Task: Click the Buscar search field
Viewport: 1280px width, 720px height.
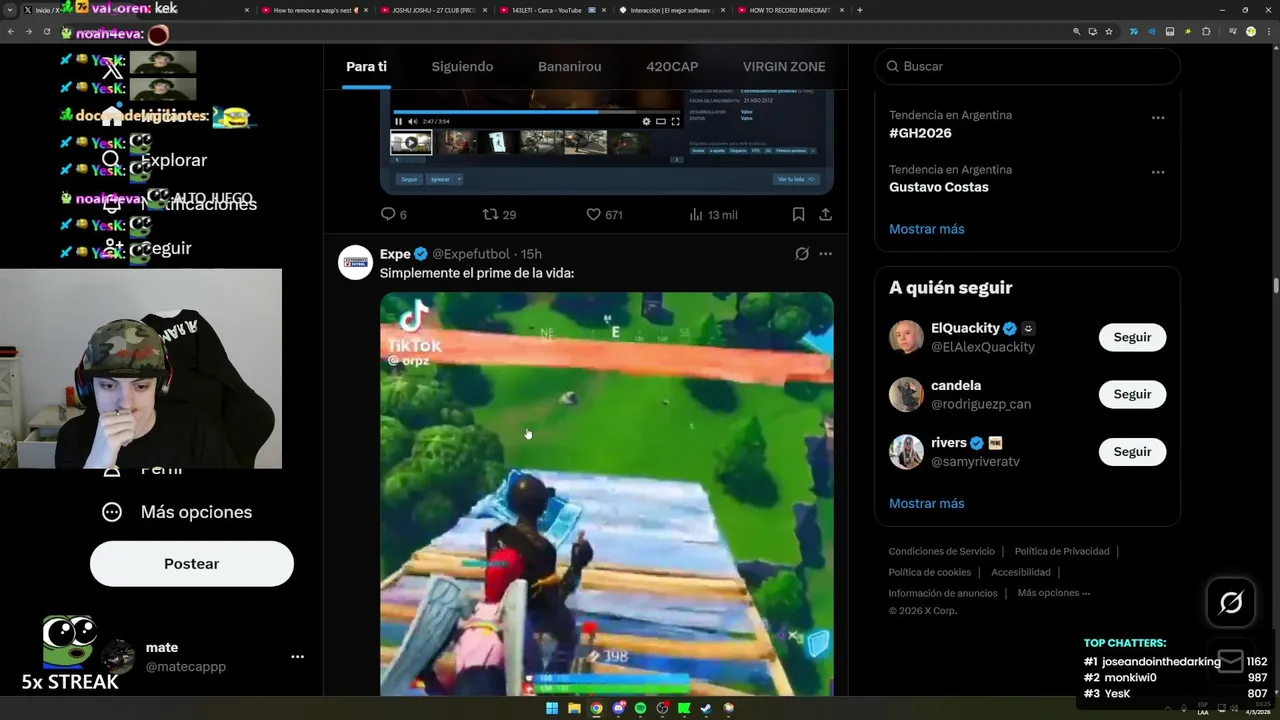Action: [1027, 66]
